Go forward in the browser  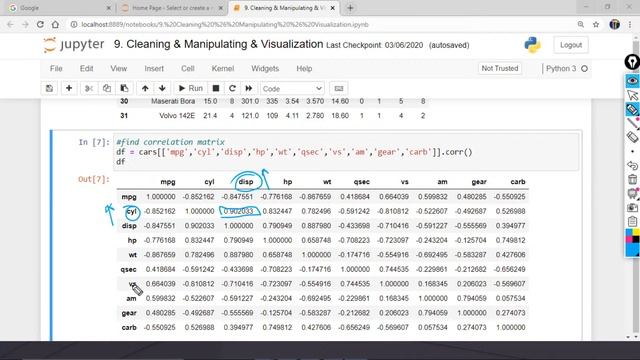pos(25,24)
